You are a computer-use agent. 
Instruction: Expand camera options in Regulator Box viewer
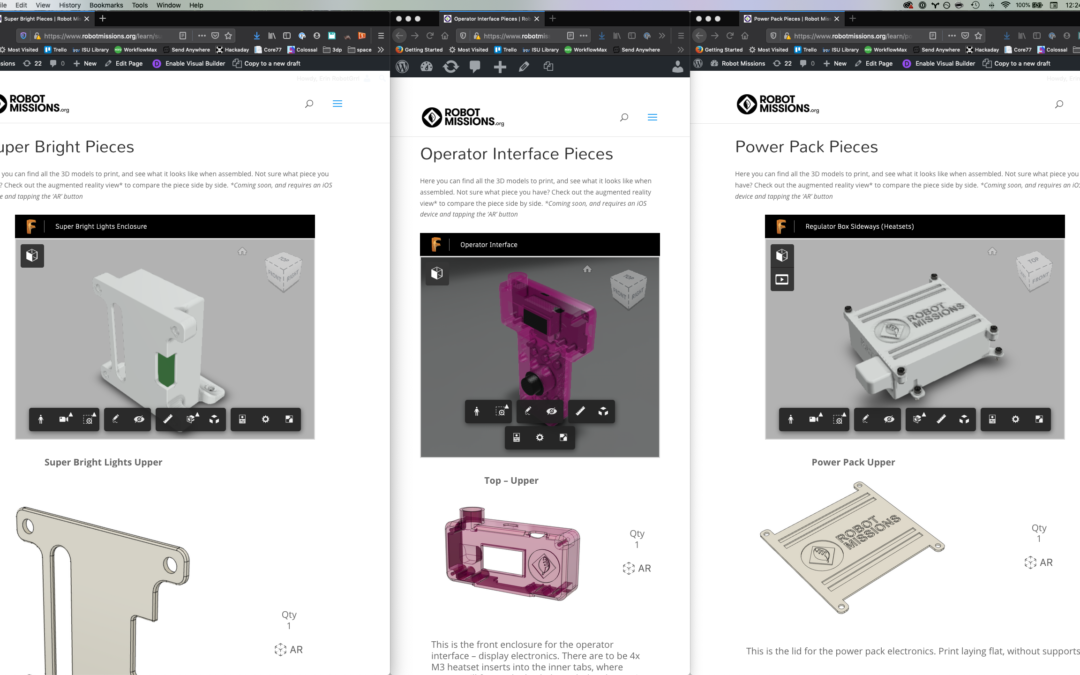tap(820, 415)
